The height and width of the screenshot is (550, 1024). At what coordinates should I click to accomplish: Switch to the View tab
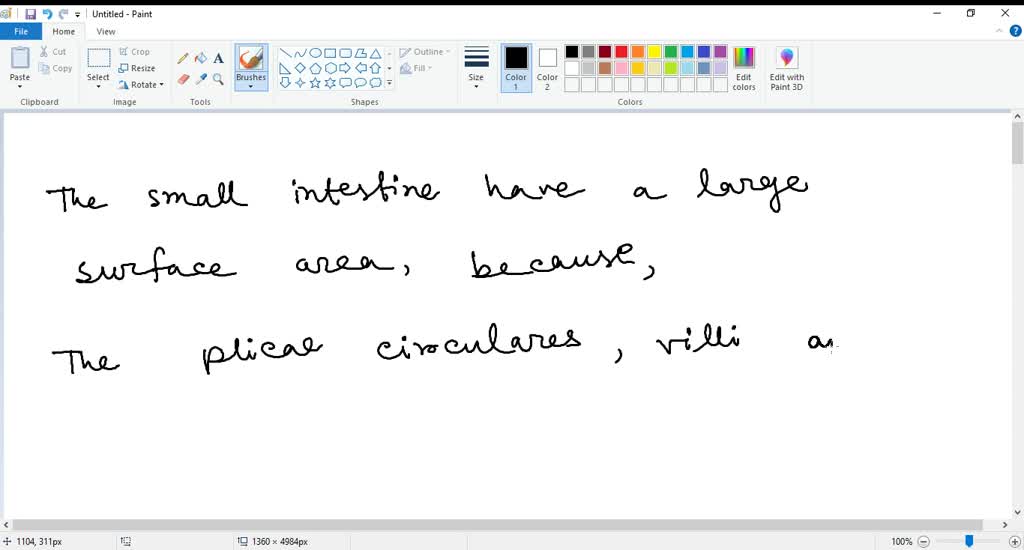[x=106, y=32]
